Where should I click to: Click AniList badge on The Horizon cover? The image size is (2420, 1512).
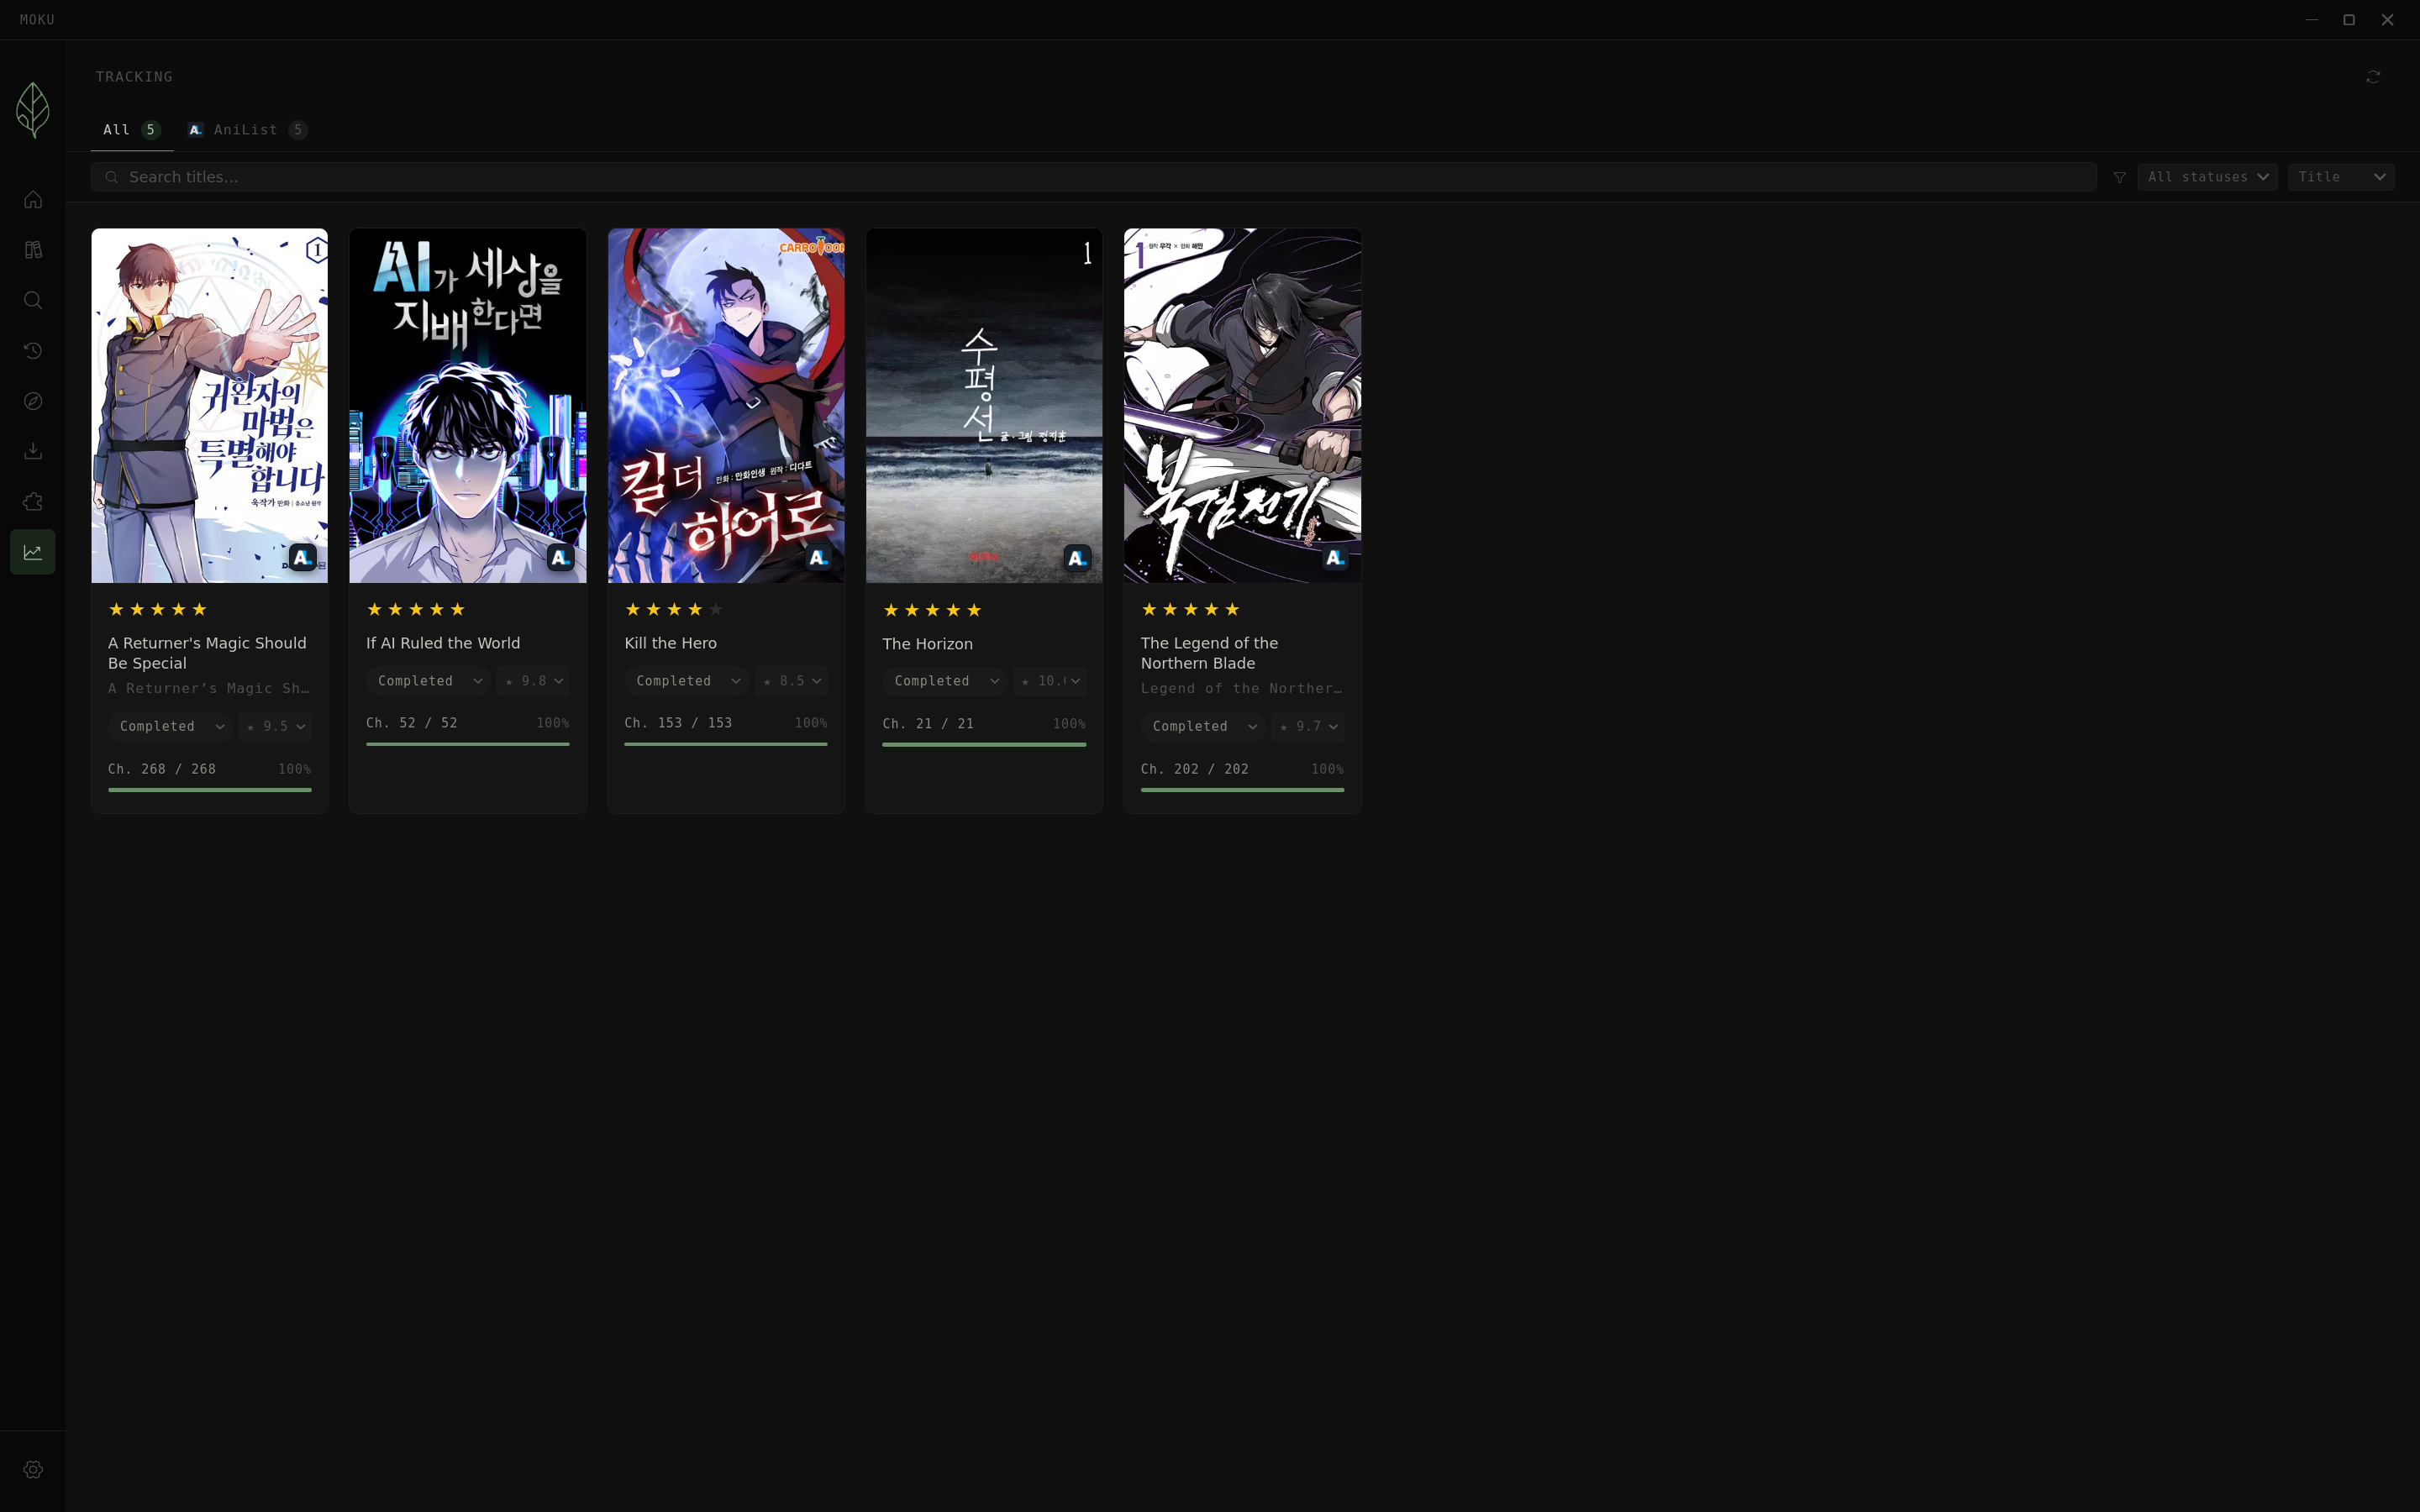(x=1077, y=558)
